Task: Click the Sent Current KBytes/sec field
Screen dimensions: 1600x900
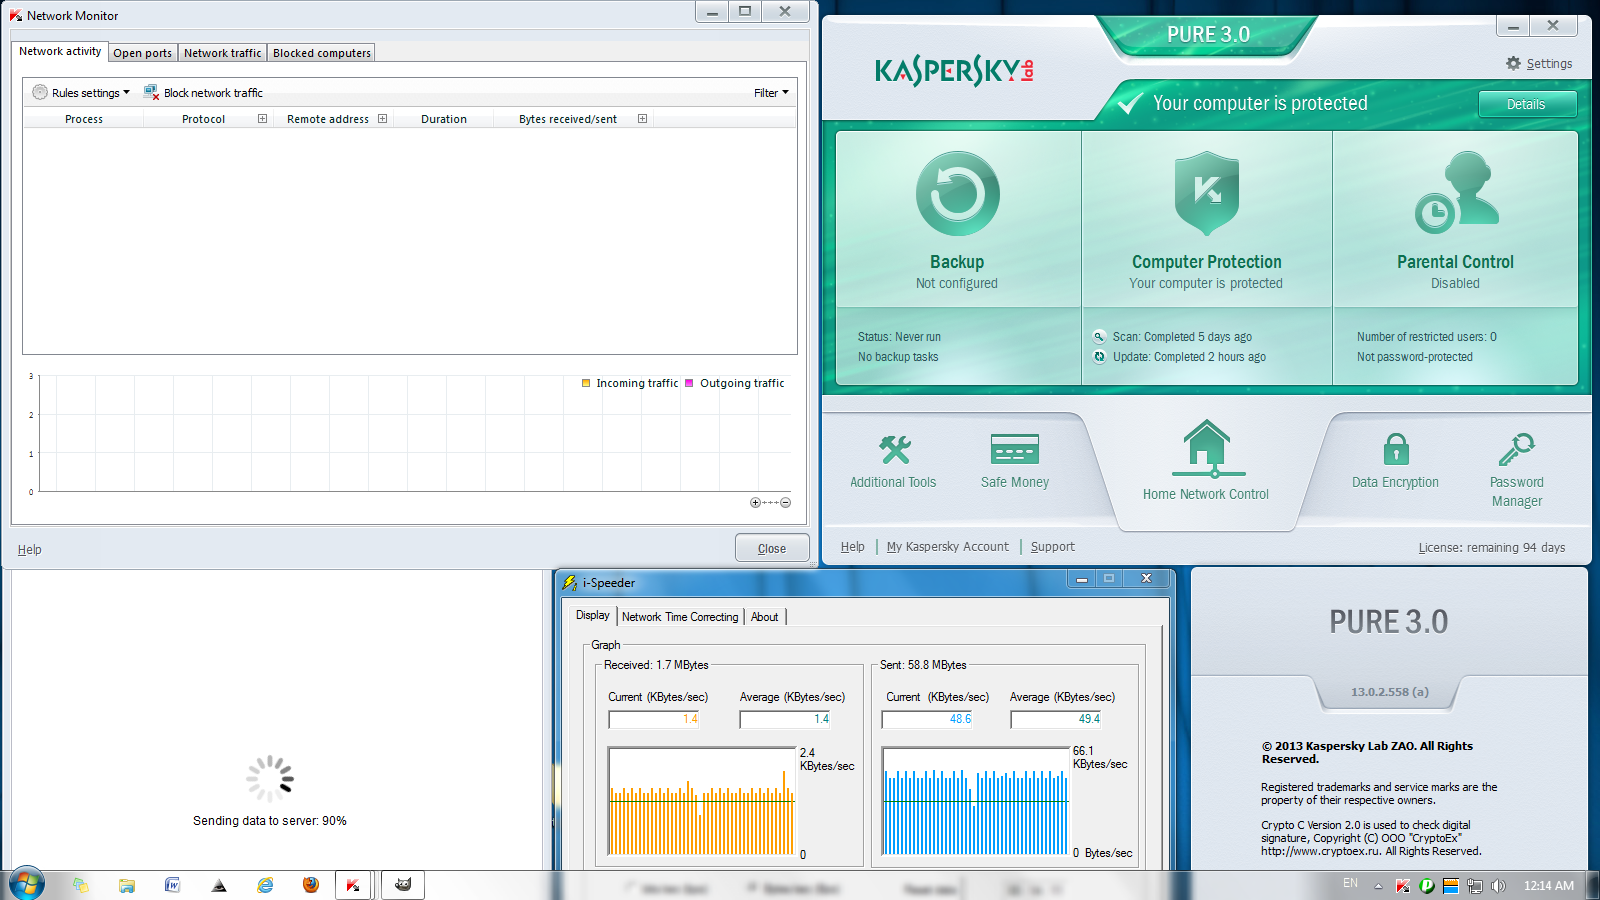Action: tap(927, 719)
